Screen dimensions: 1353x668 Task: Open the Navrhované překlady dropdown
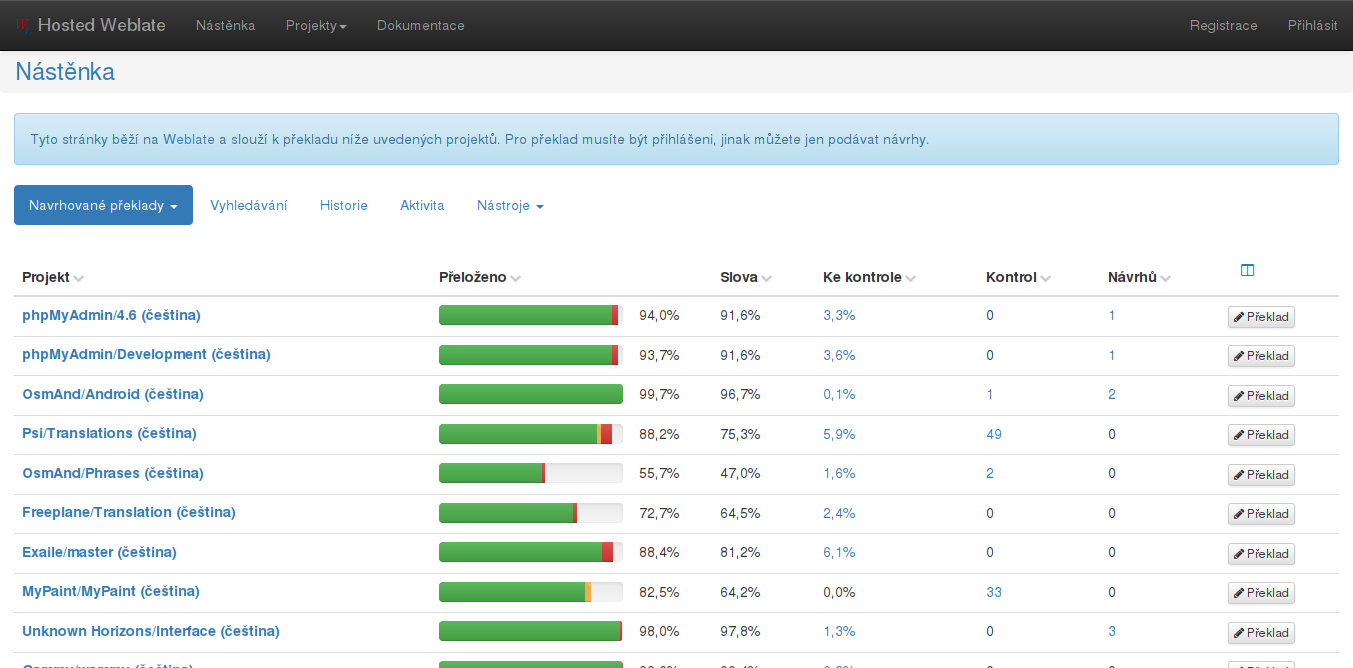click(x=103, y=205)
